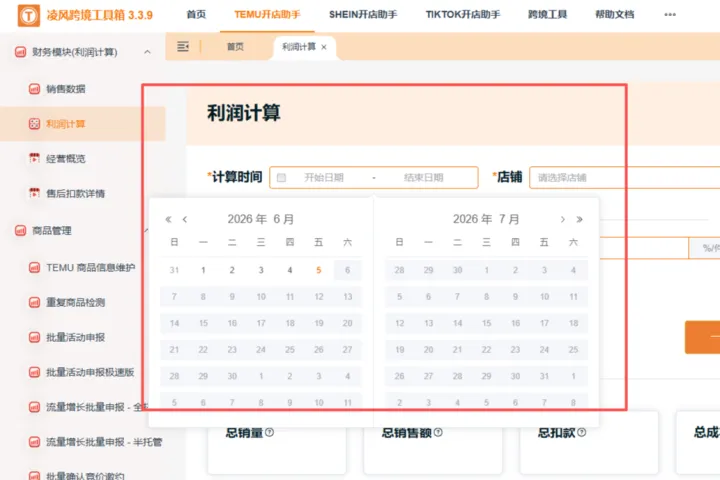Open the 帮助文档 menu

tap(614, 15)
